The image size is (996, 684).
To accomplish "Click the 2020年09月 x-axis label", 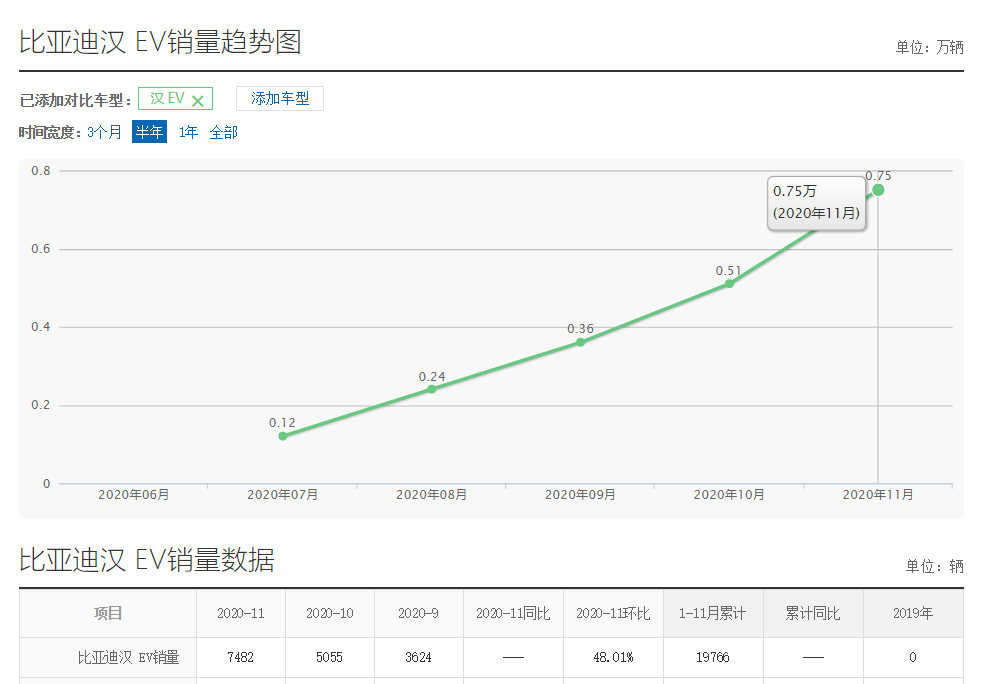I will (581, 495).
